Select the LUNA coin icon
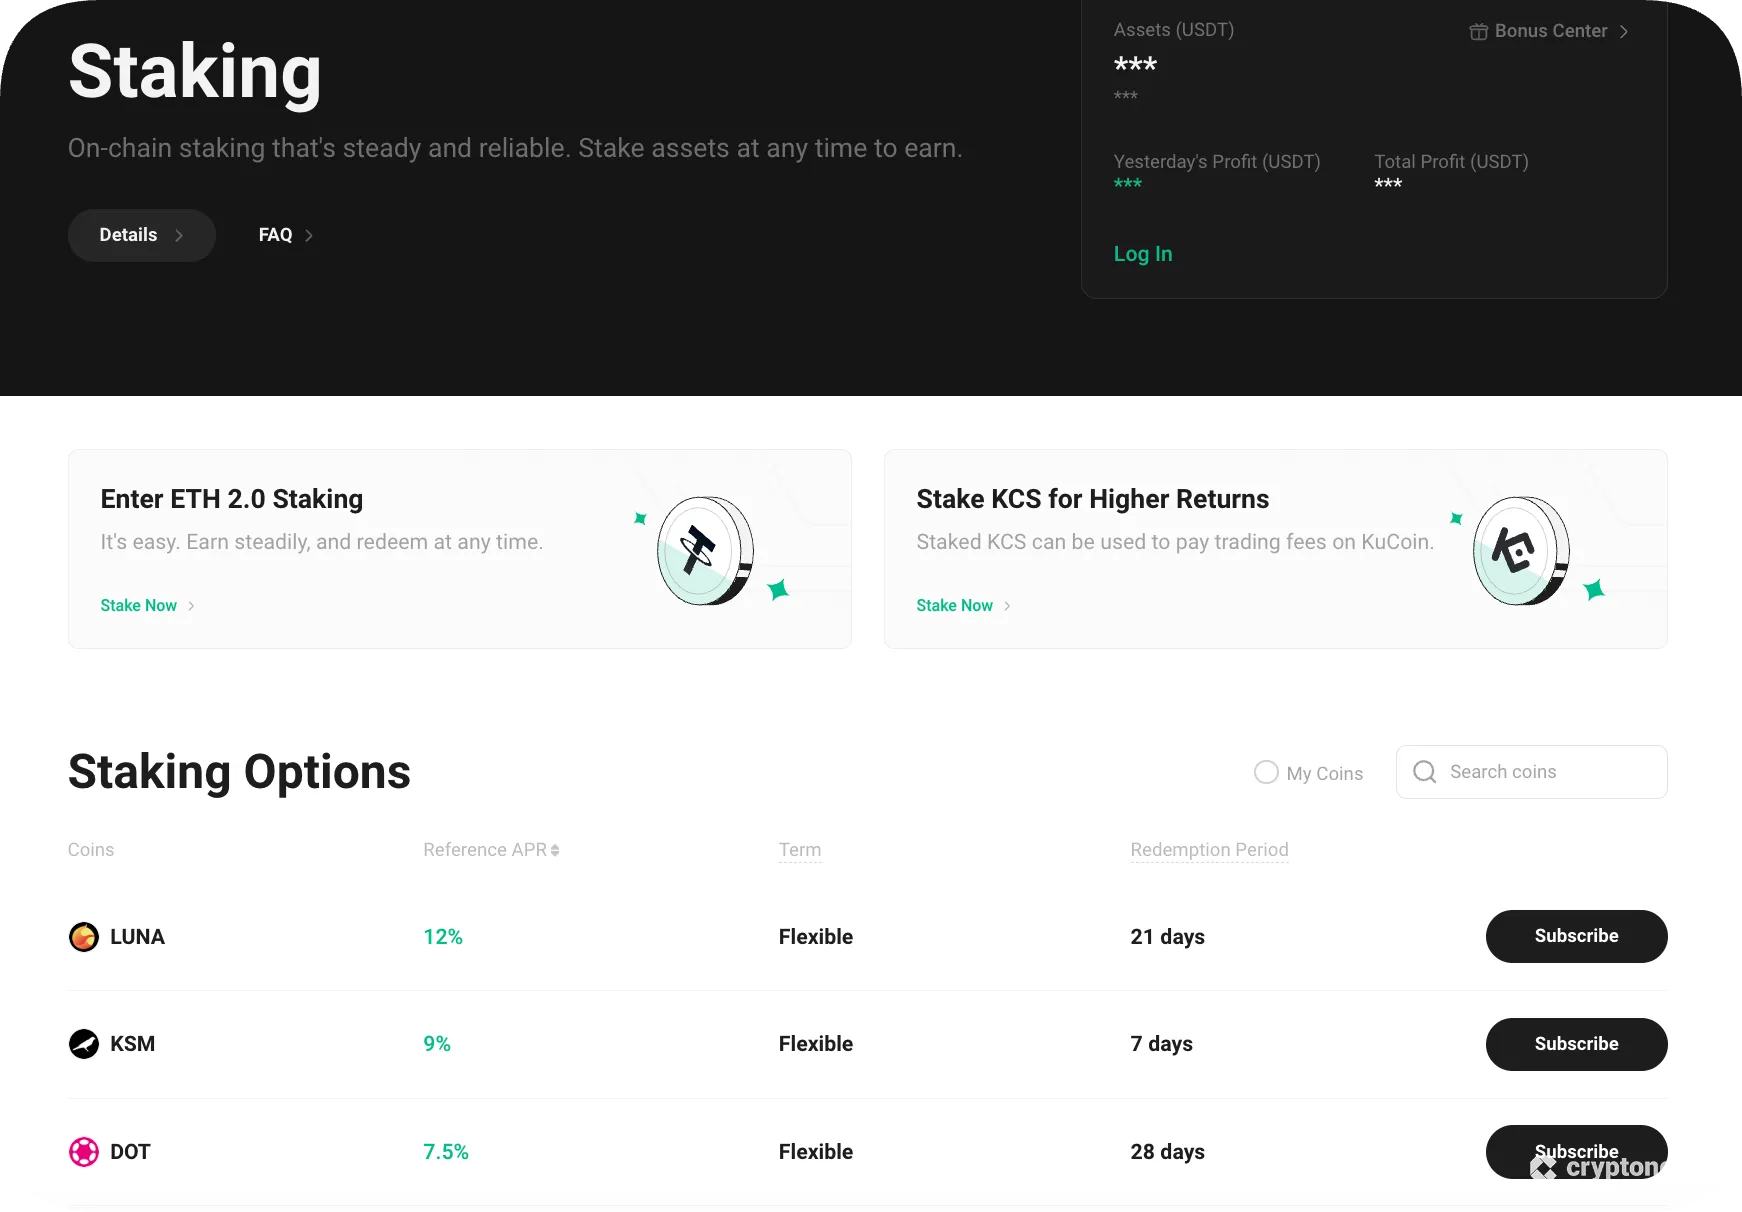Image resolution: width=1742 pixels, height=1212 pixels. 84,937
